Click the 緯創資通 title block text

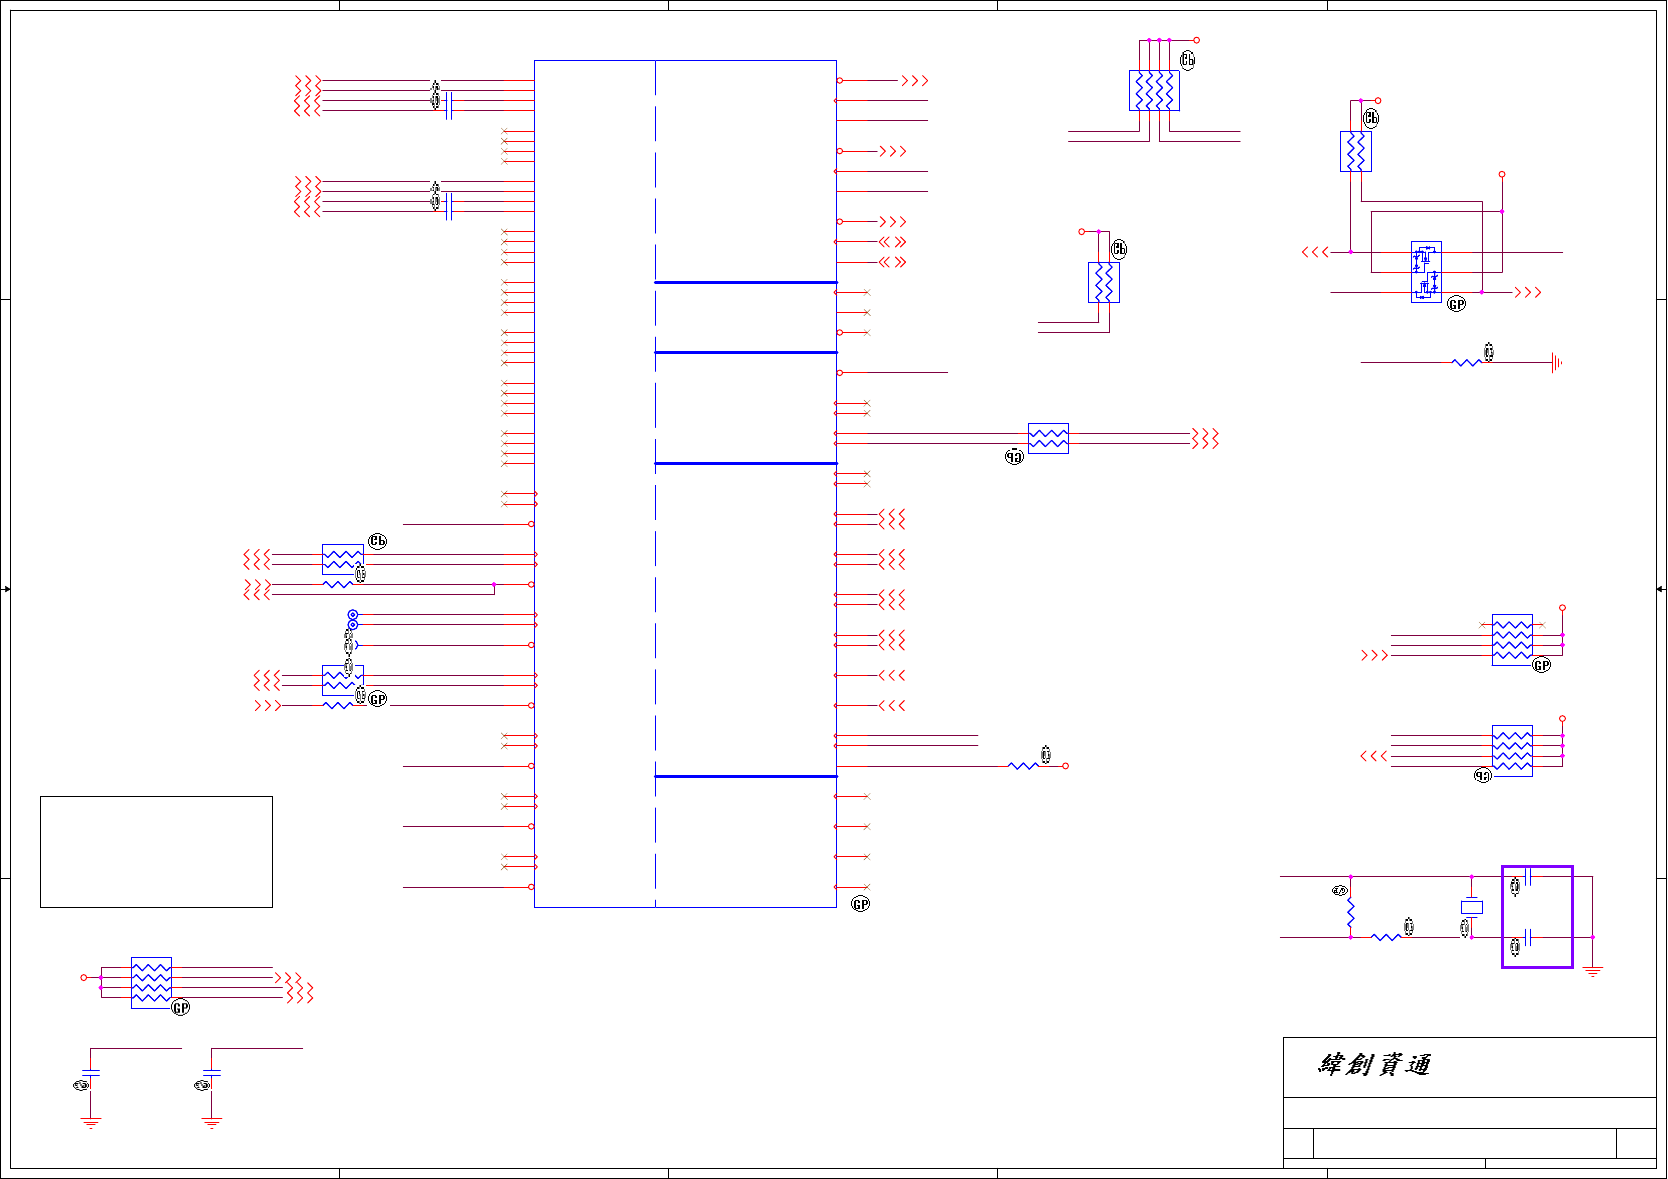1374,1065
